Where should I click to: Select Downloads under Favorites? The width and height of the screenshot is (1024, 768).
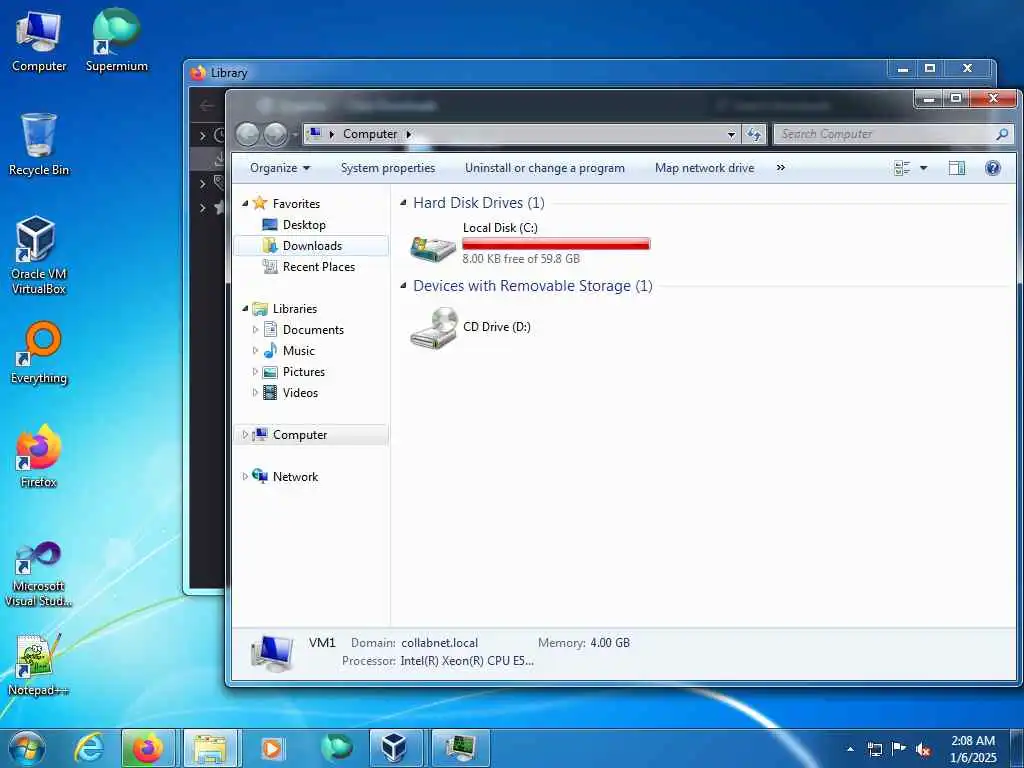[310, 246]
